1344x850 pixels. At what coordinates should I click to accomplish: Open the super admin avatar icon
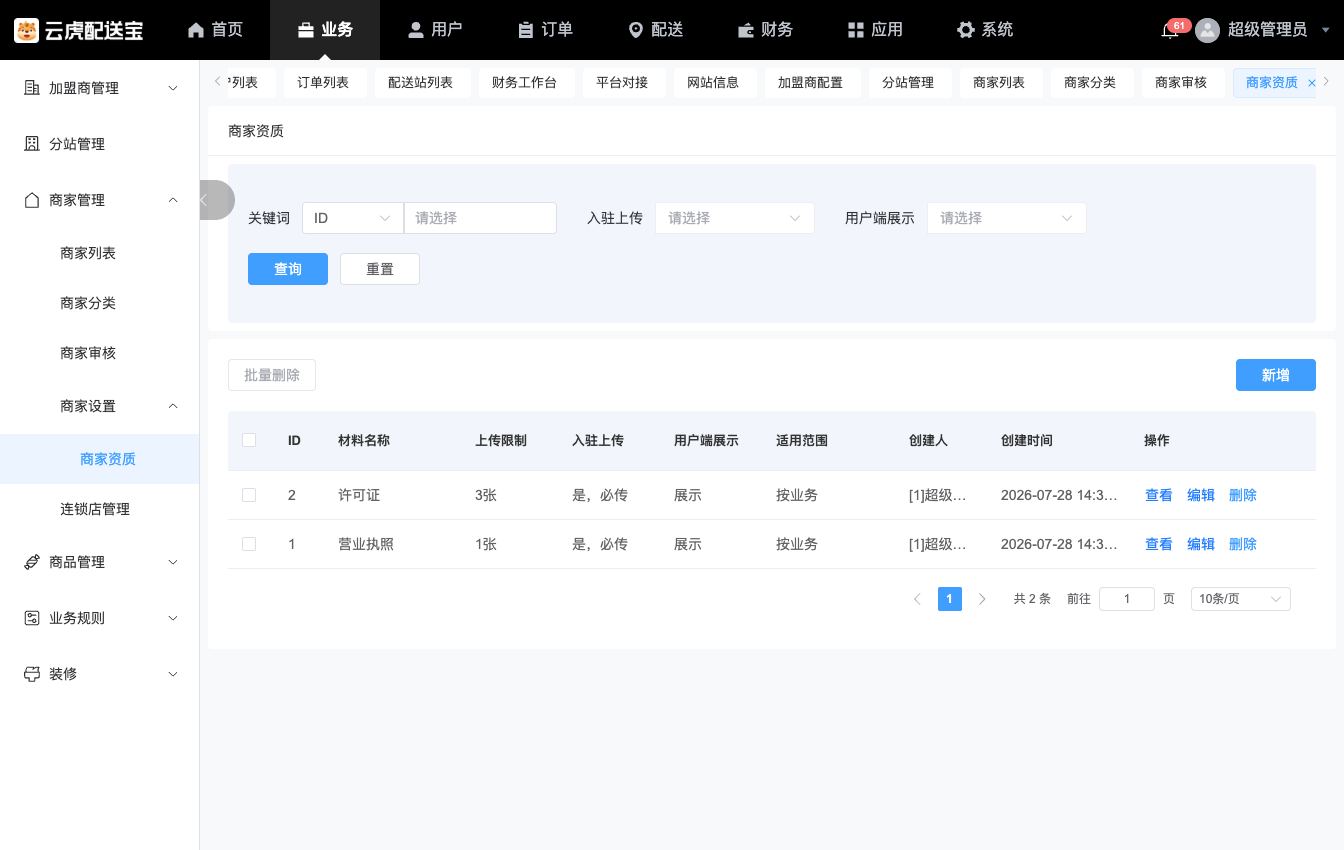tap(1208, 30)
